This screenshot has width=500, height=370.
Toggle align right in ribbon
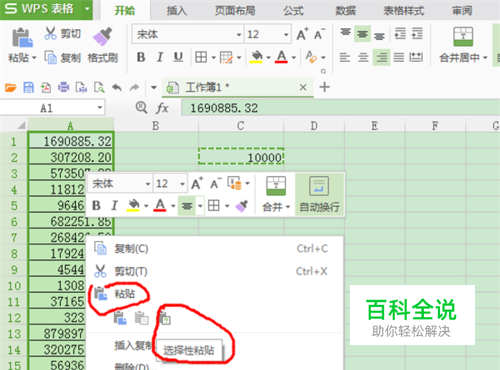pos(381,58)
